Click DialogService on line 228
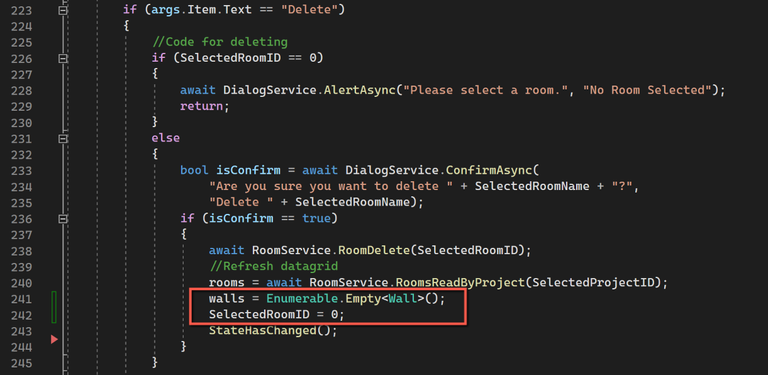Viewport: 768px width, 375px height. click(x=270, y=90)
